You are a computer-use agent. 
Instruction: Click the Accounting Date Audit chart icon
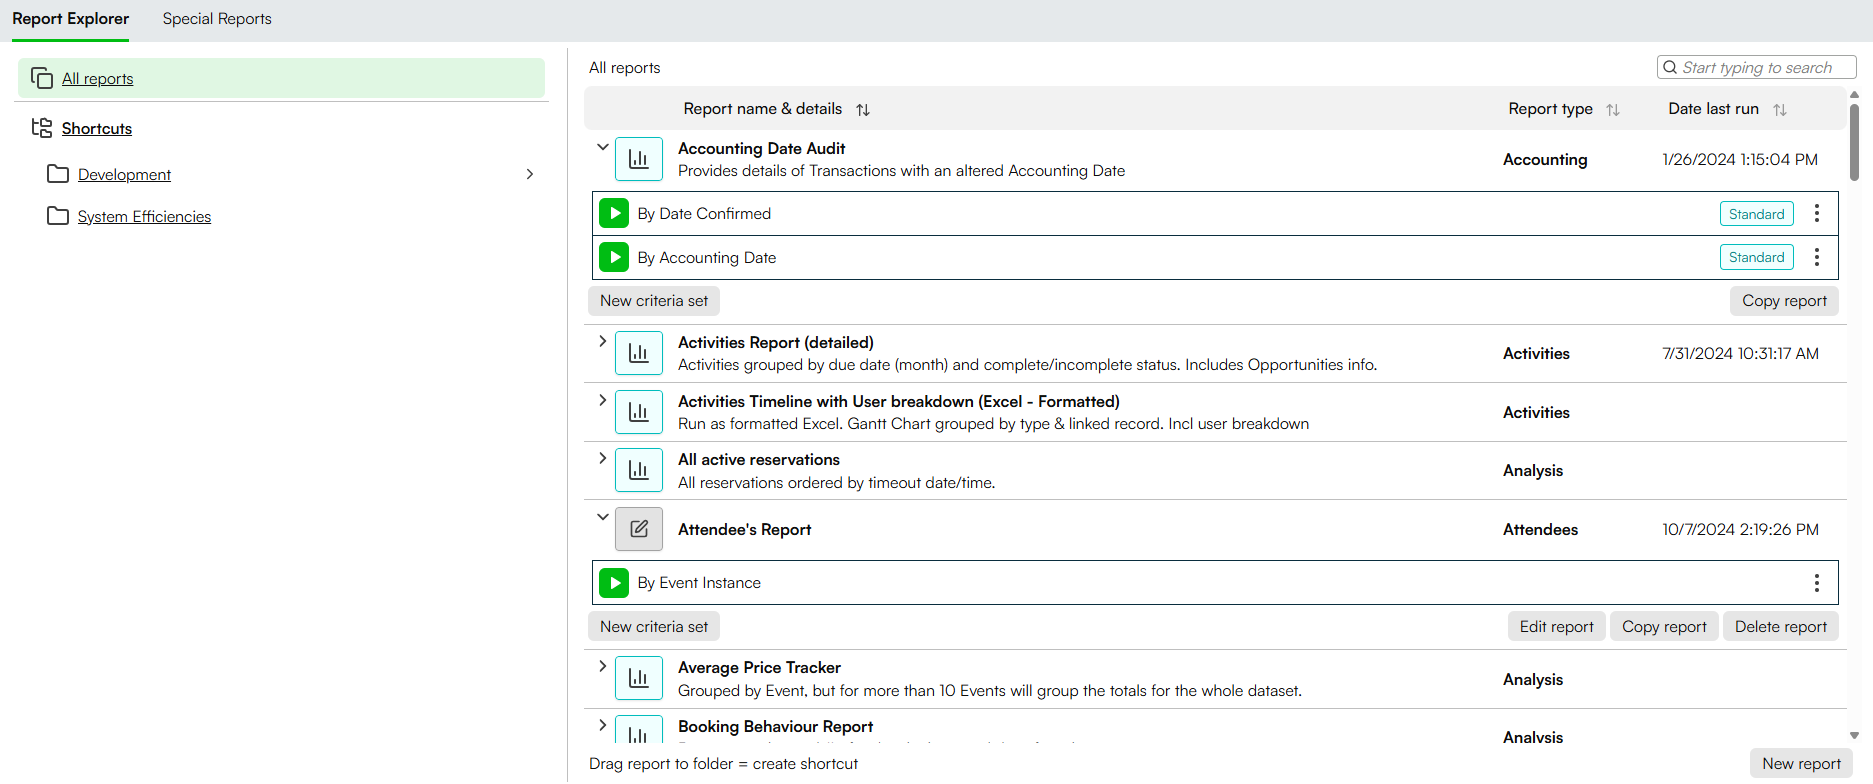tap(639, 159)
